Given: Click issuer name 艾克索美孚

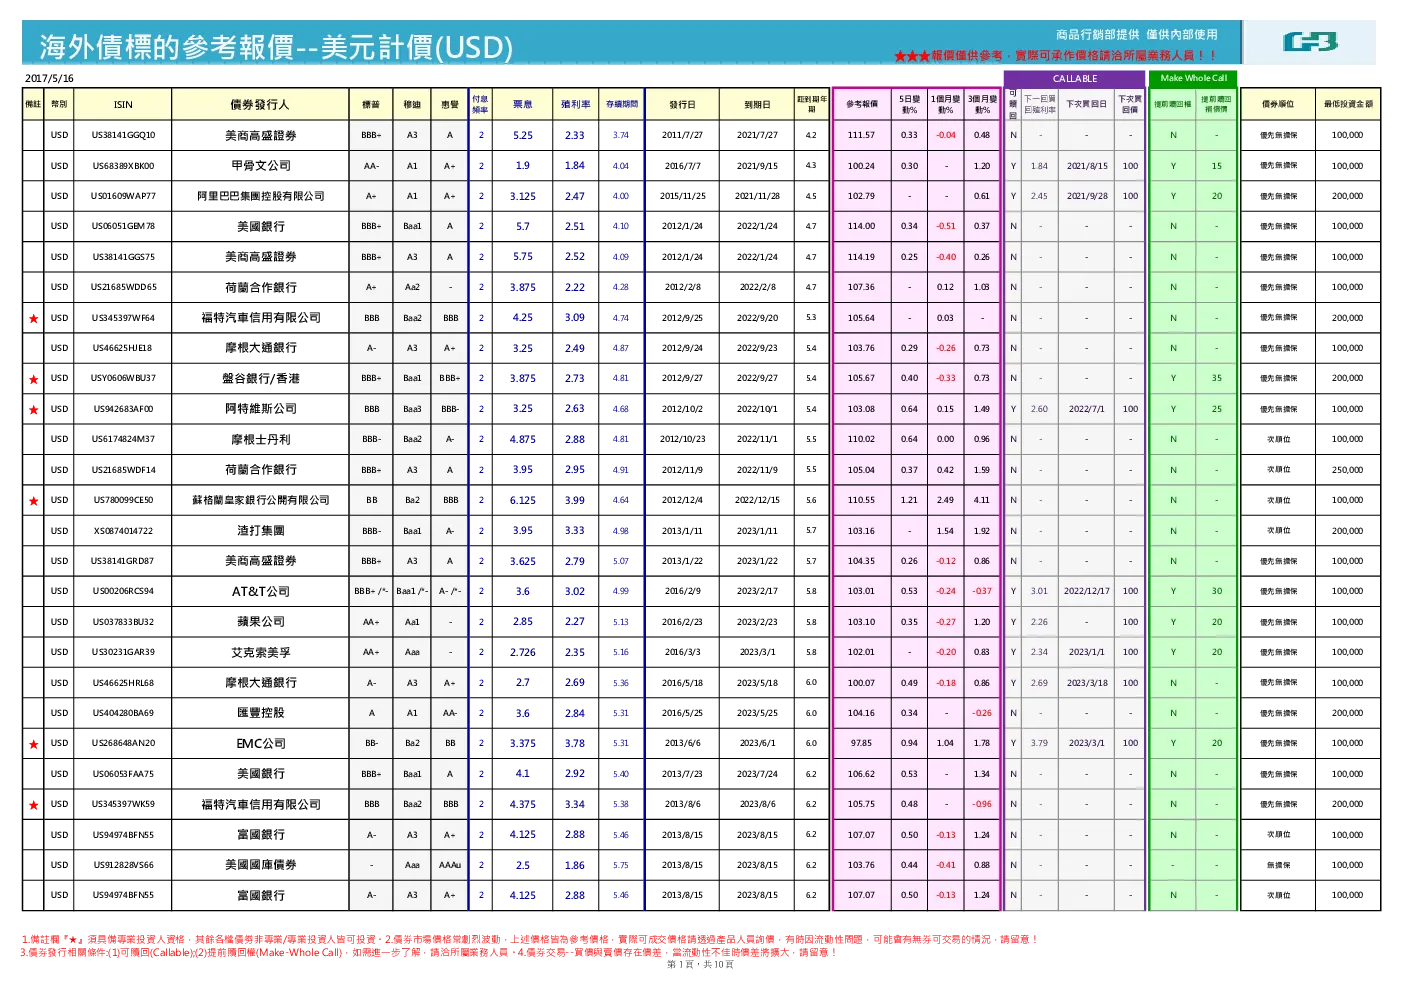Looking at the screenshot, I should tap(261, 652).
